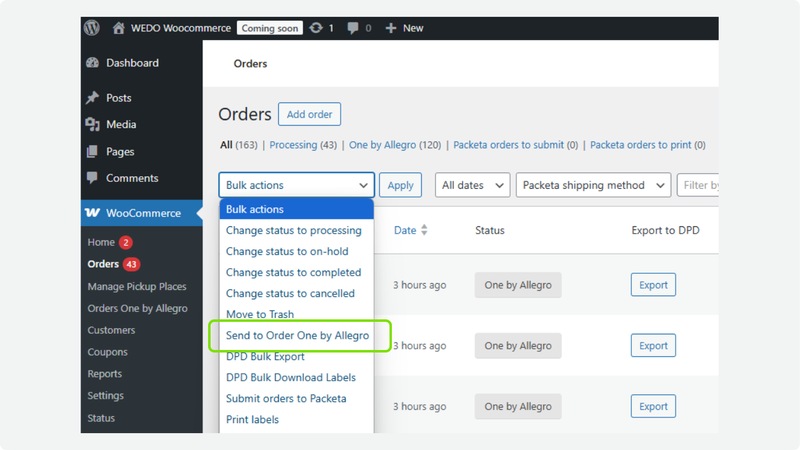Click the Status column header
Viewport: 800px width, 450px height.
click(x=490, y=230)
